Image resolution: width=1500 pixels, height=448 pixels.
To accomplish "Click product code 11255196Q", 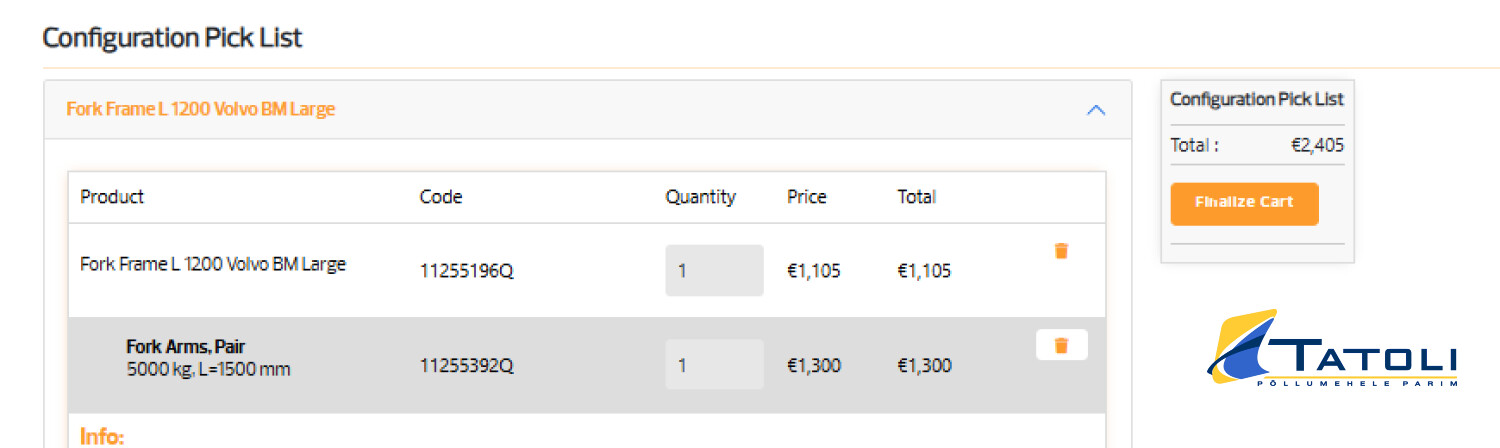I will [466, 271].
